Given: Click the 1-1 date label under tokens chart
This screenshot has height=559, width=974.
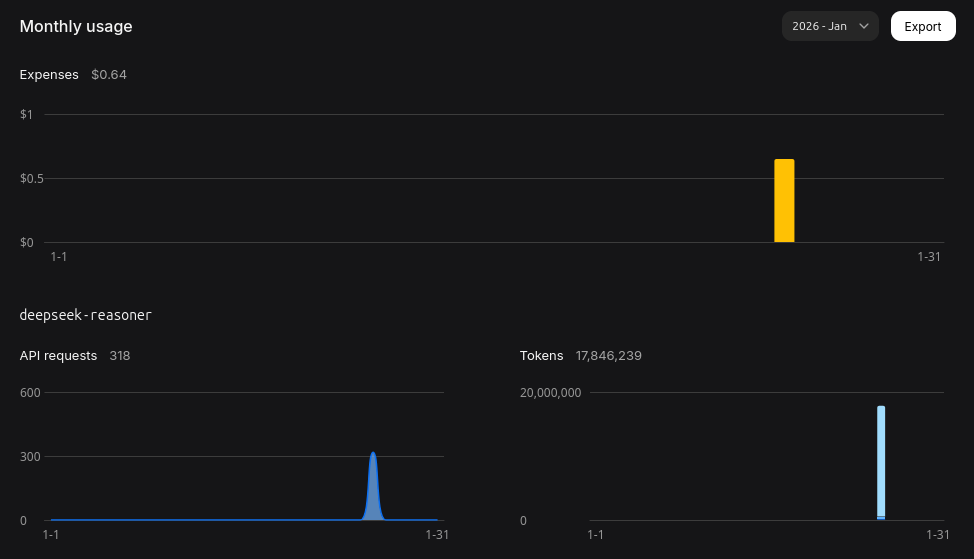Looking at the screenshot, I should (x=595, y=534).
